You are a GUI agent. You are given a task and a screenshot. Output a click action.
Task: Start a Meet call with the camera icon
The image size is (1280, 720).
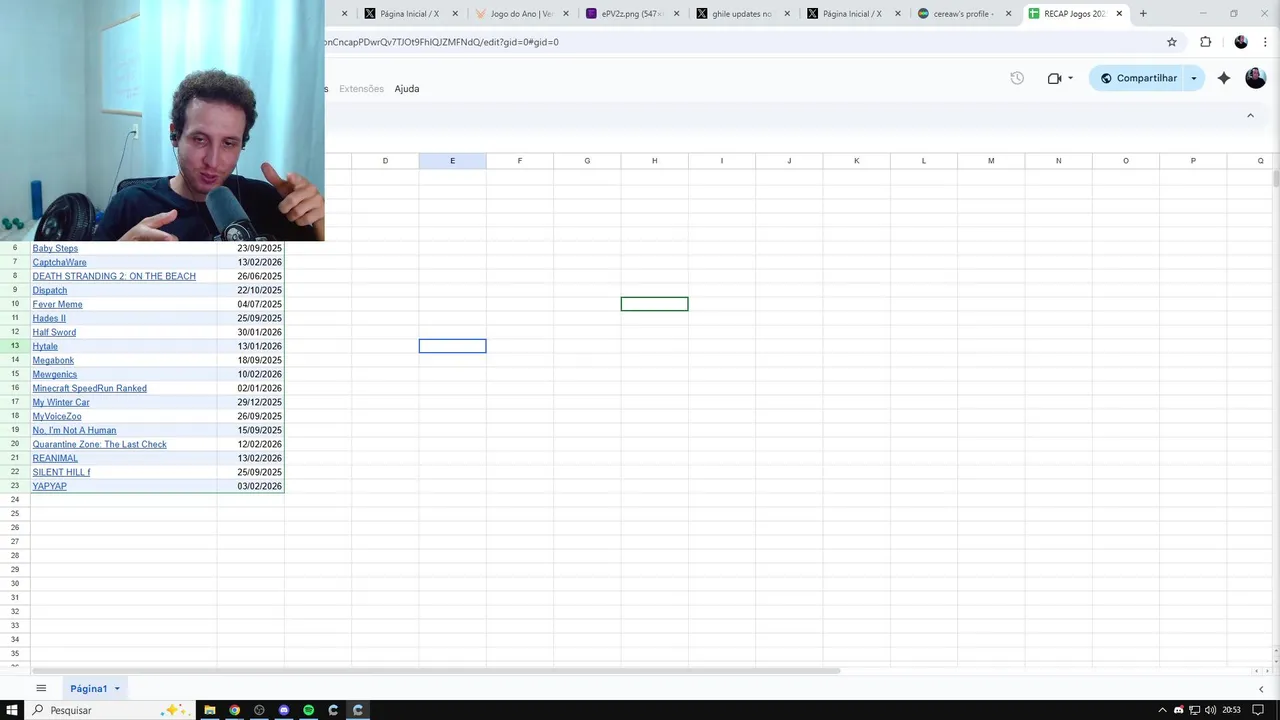coord(1054,78)
